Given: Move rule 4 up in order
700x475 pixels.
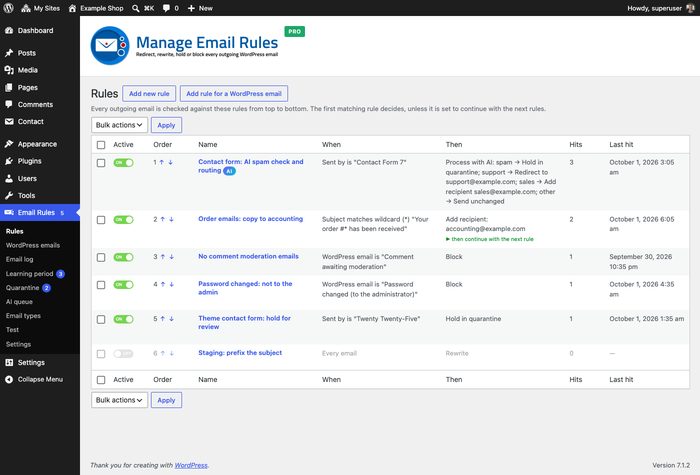Looking at the screenshot, I should coord(162,284).
